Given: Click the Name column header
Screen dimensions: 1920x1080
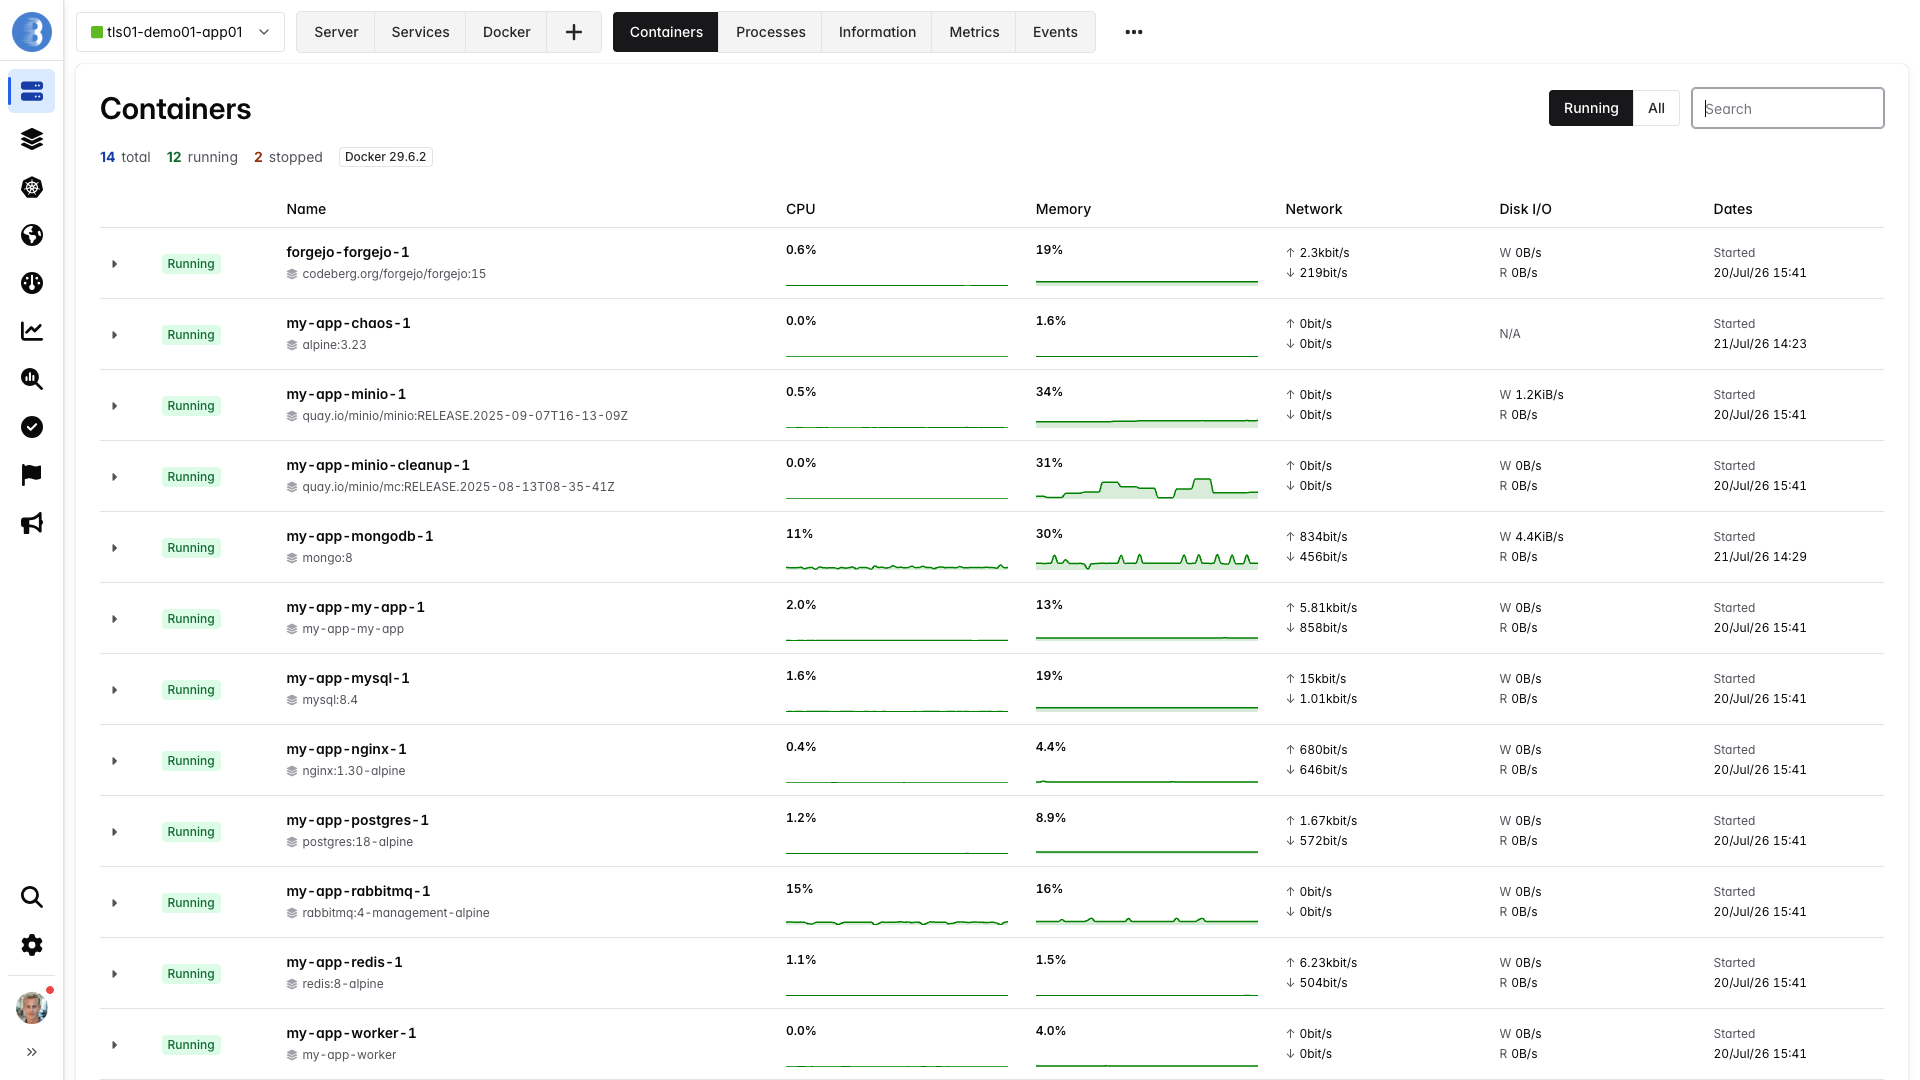Looking at the screenshot, I should tap(306, 209).
